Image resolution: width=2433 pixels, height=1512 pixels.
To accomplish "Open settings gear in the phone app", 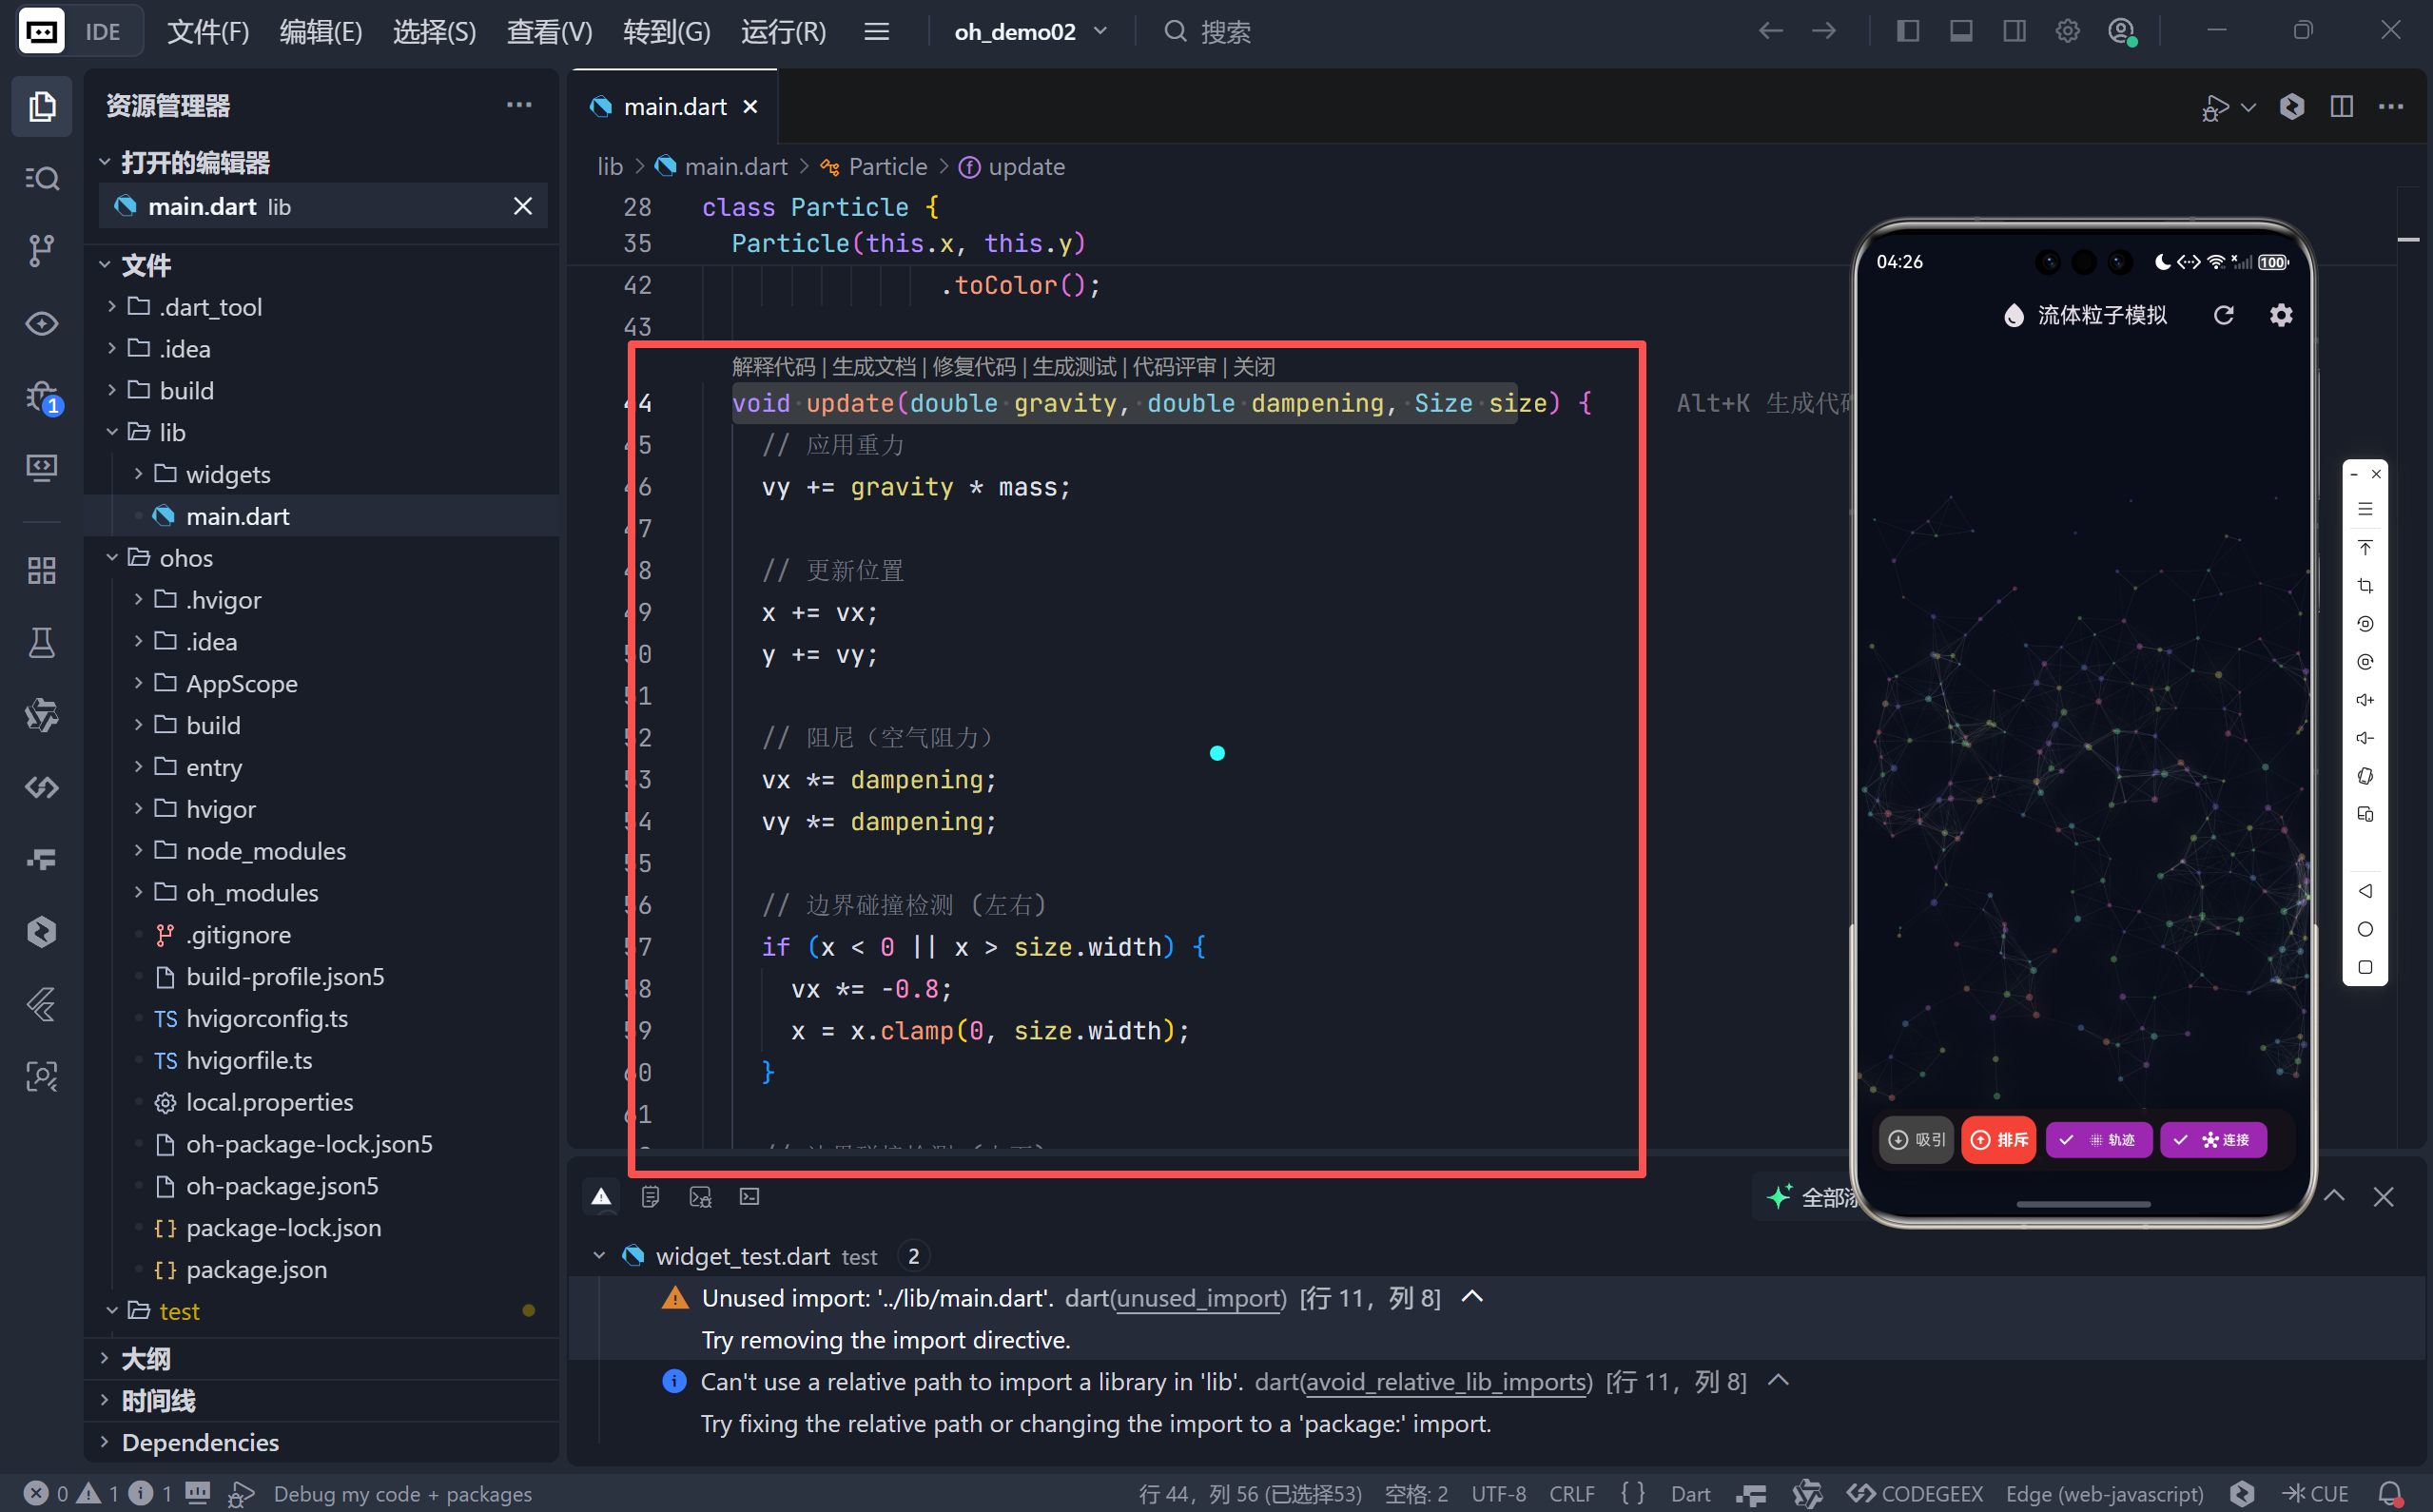I will [x=2280, y=316].
